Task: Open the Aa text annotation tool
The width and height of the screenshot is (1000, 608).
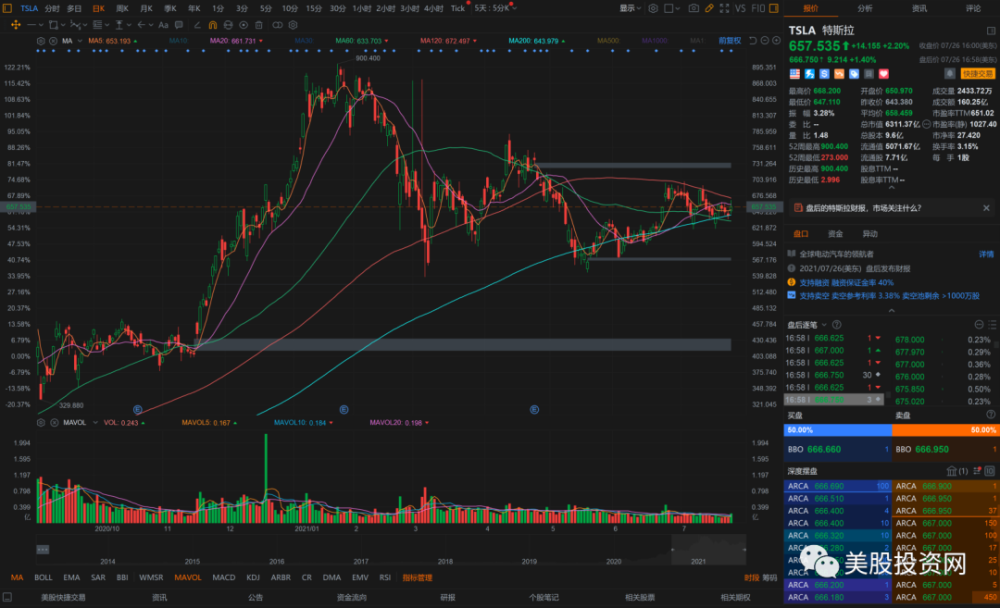Action: coord(163,25)
